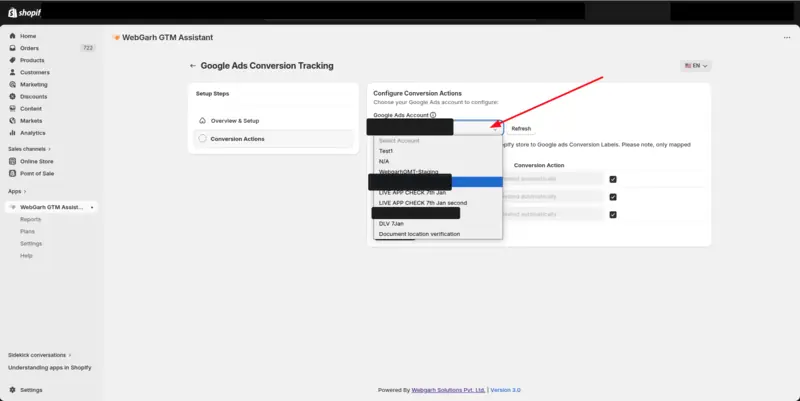Click the pin dot beside WebGarh GTM Assist
The width and height of the screenshot is (800, 401).
92,208
